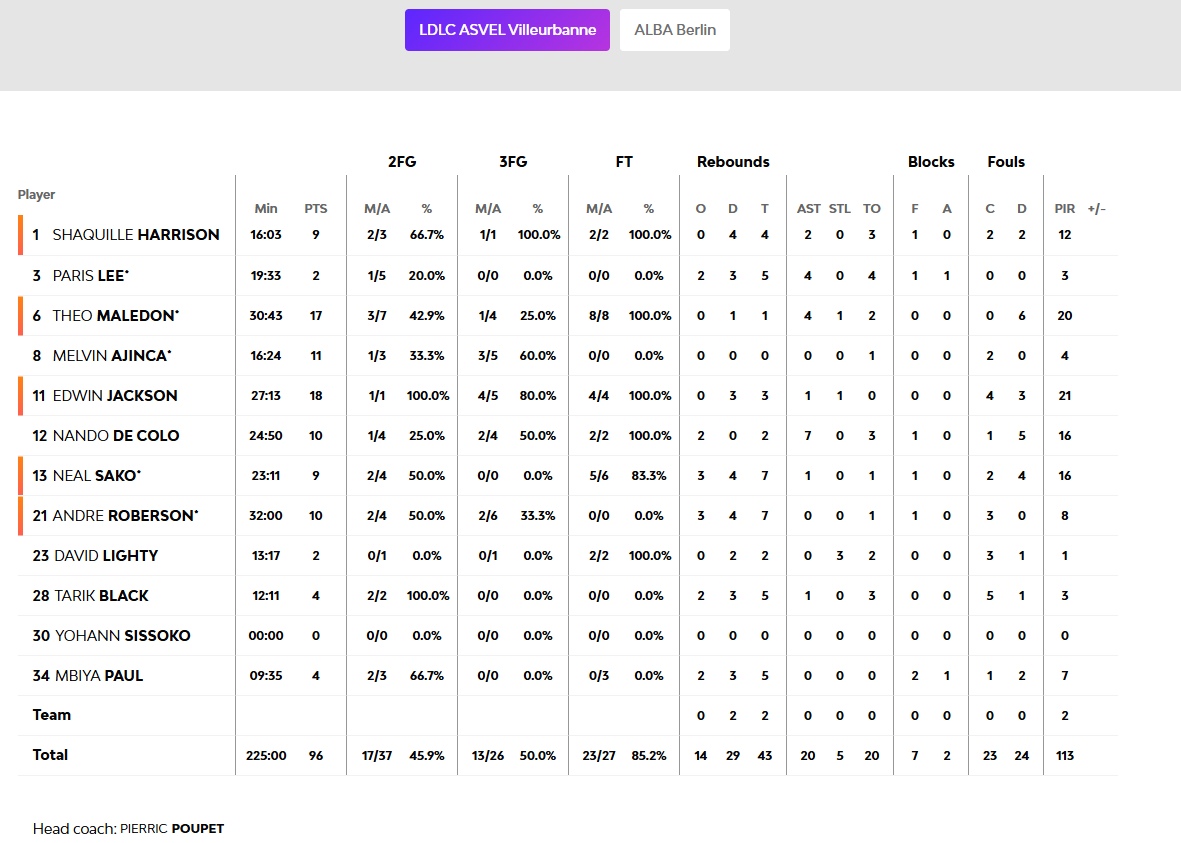Click head coach Pierric Poupet's name
This screenshot has height=843, width=1181.
click(x=172, y=829)
